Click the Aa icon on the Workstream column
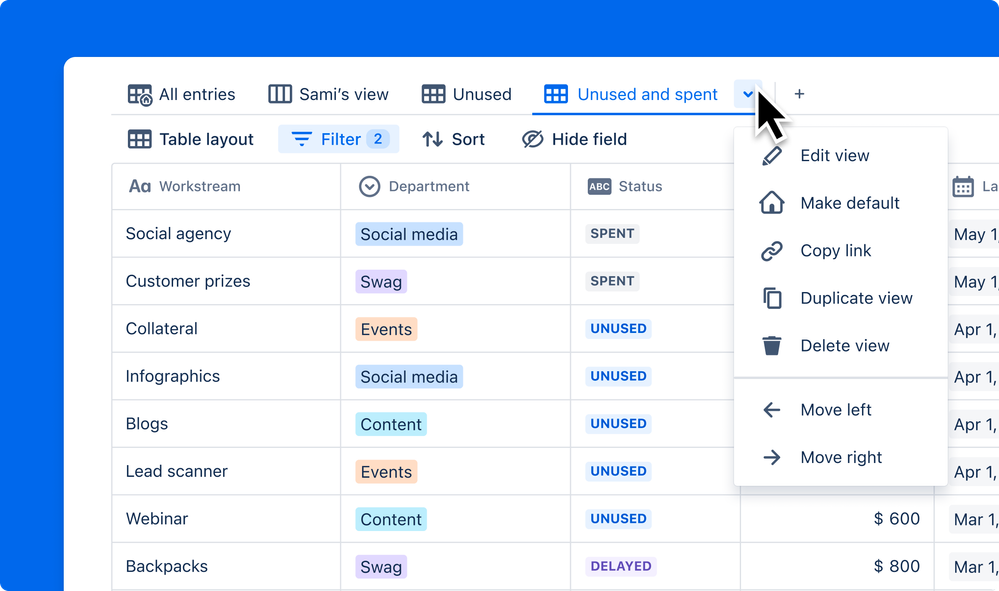999x591 pixels. tap(139, 186)
